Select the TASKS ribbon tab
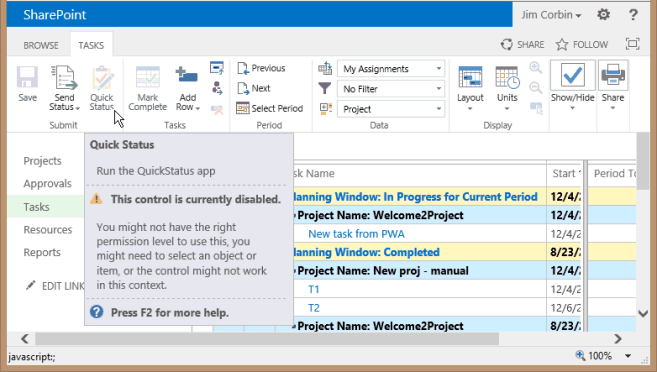Viewport: 657px width, 372px height. pyautogui.click(x=91, y=45)
